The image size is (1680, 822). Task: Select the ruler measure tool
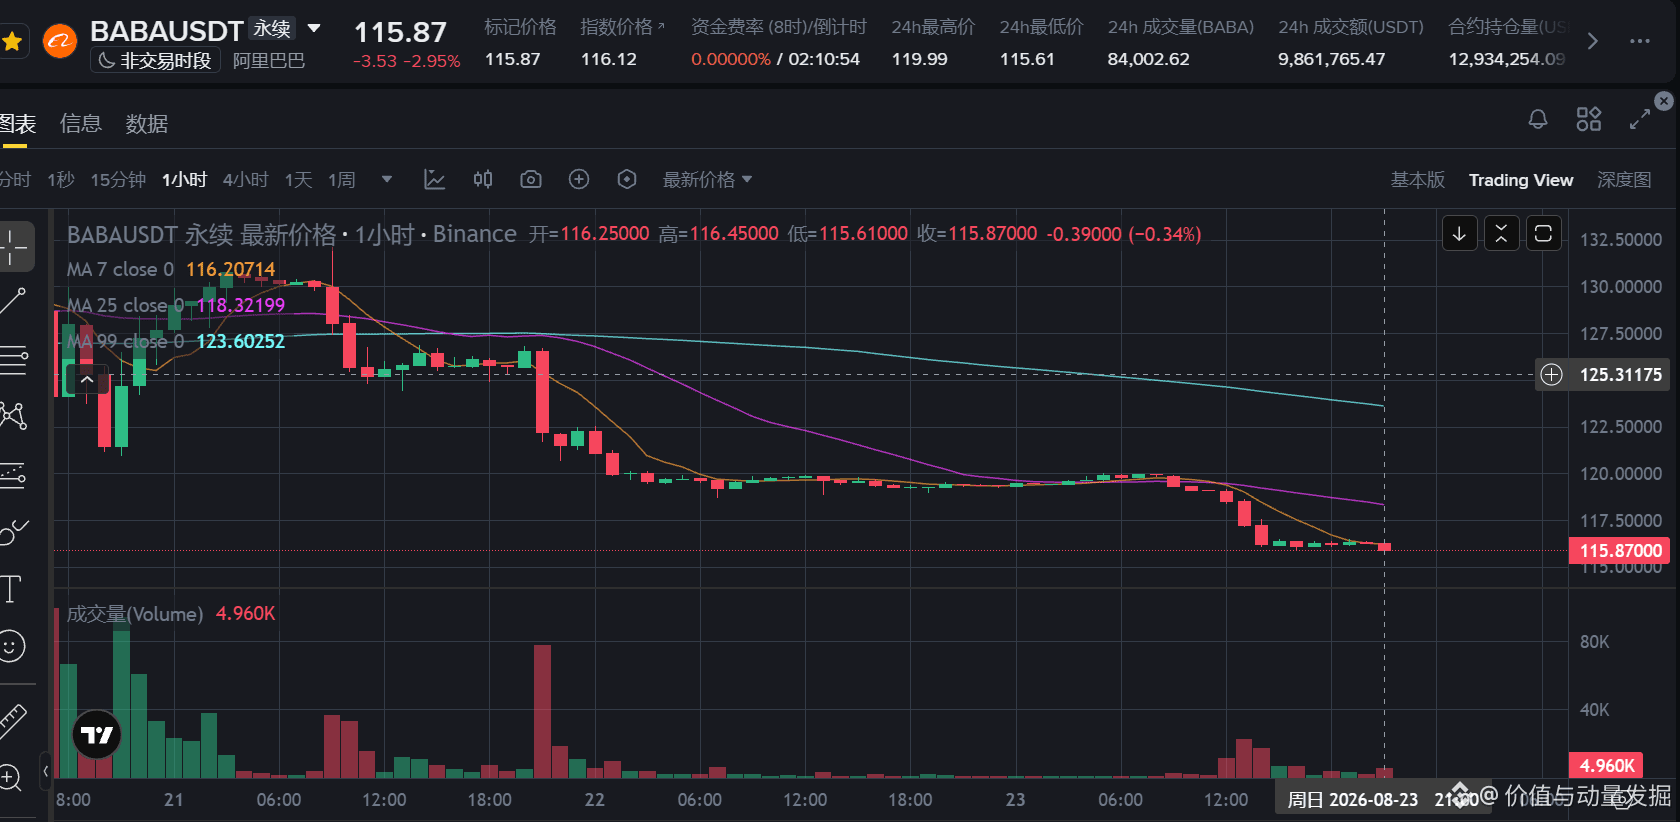click(13, 720)
